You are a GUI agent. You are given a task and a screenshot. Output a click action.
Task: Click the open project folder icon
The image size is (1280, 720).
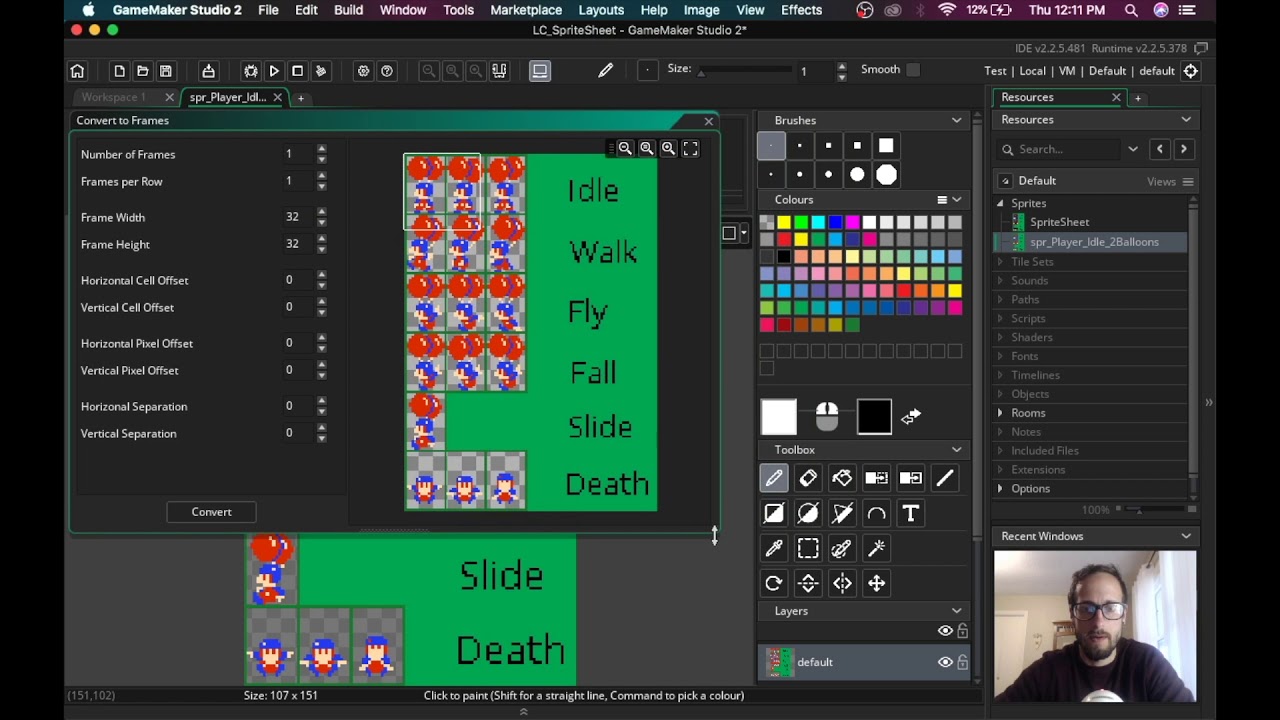point(142,71)
